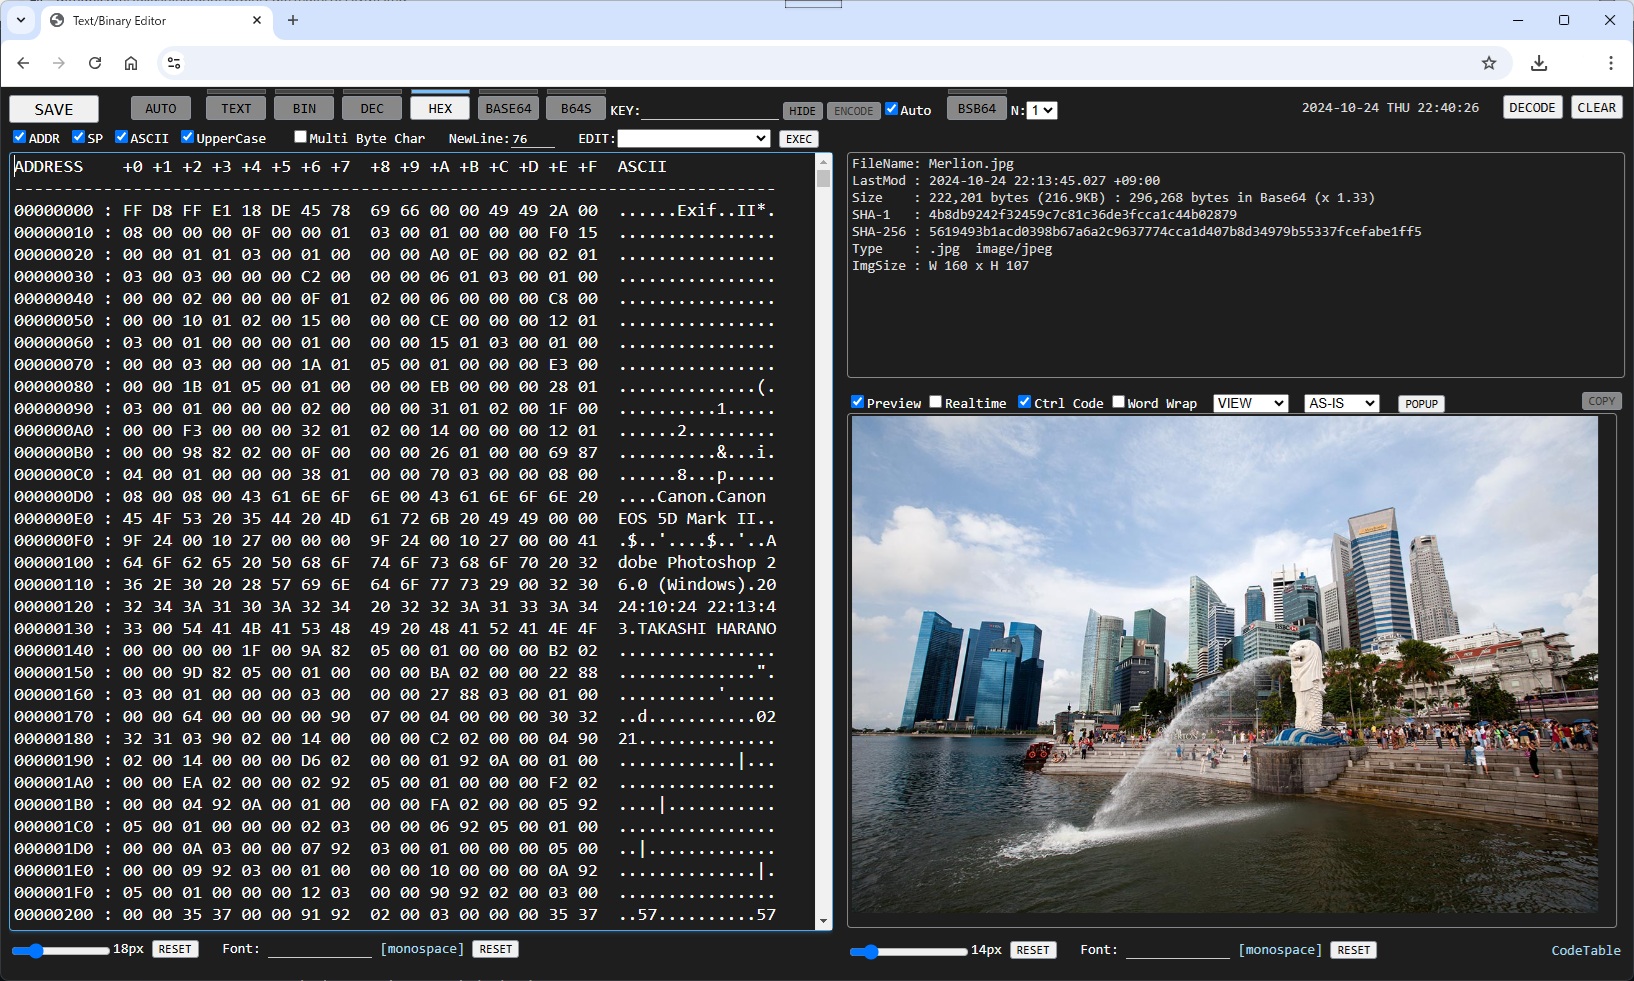Select the BSB64 mode button
The image size is (1634, 981).
(x=977, y=108)
